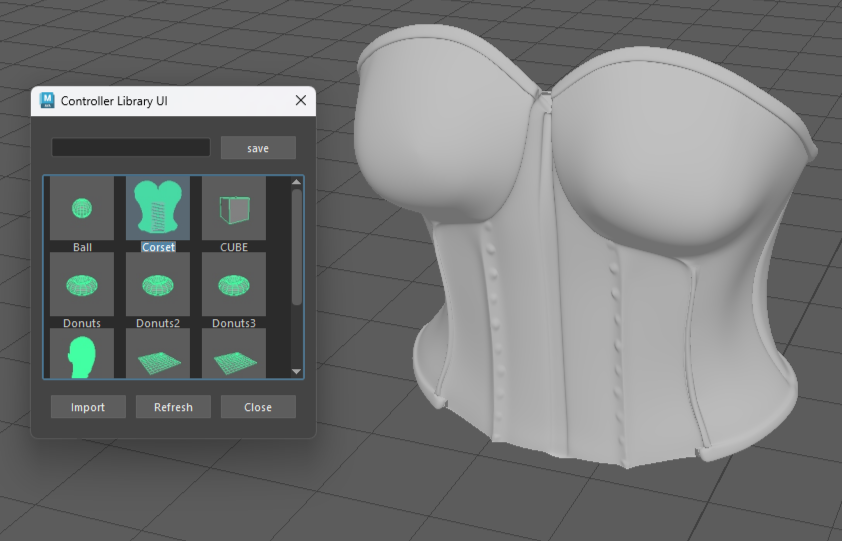Click the library list scrollbar handle

[x=296, y=247]
